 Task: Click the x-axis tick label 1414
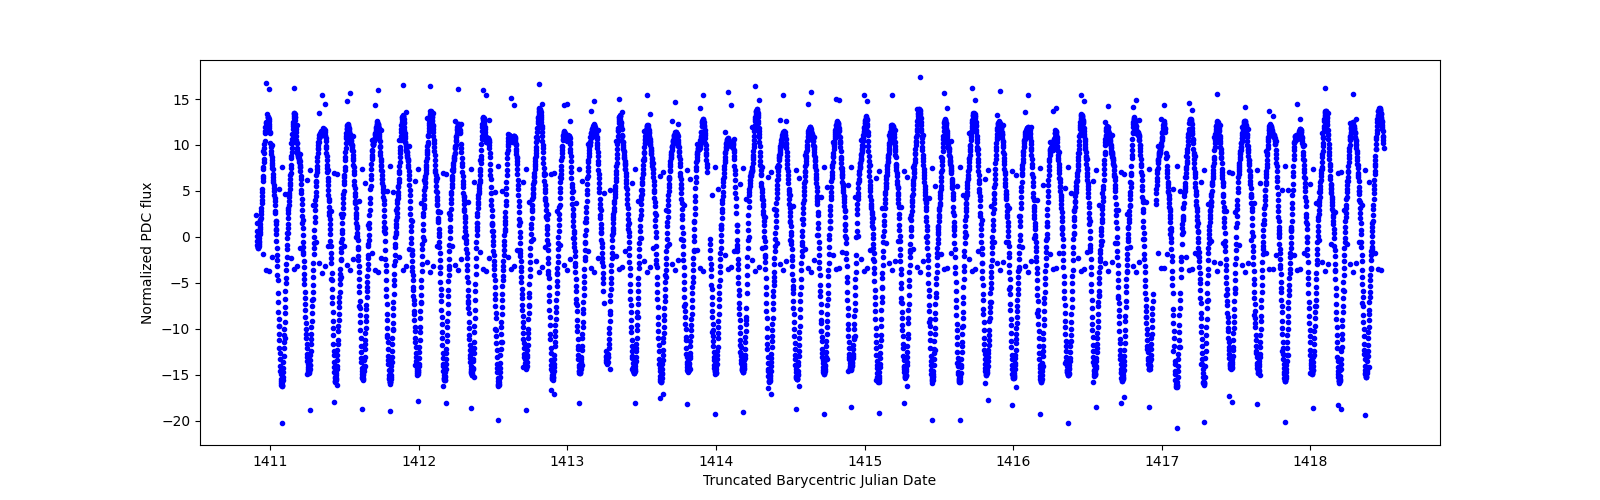[x=716, y=462]
